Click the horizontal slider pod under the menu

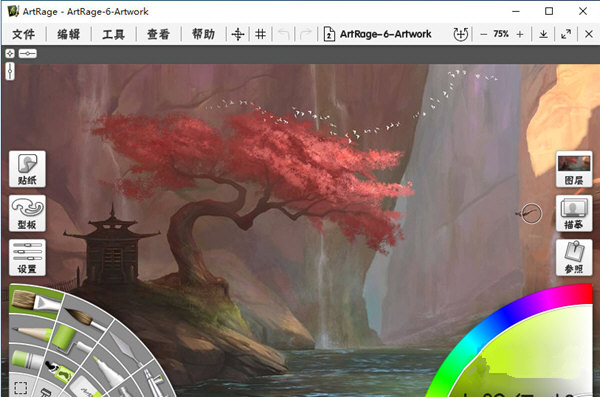(x=28, y=54)
